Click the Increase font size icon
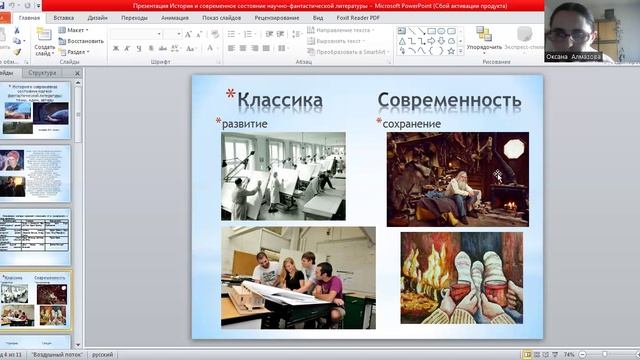 coord(188,34)
